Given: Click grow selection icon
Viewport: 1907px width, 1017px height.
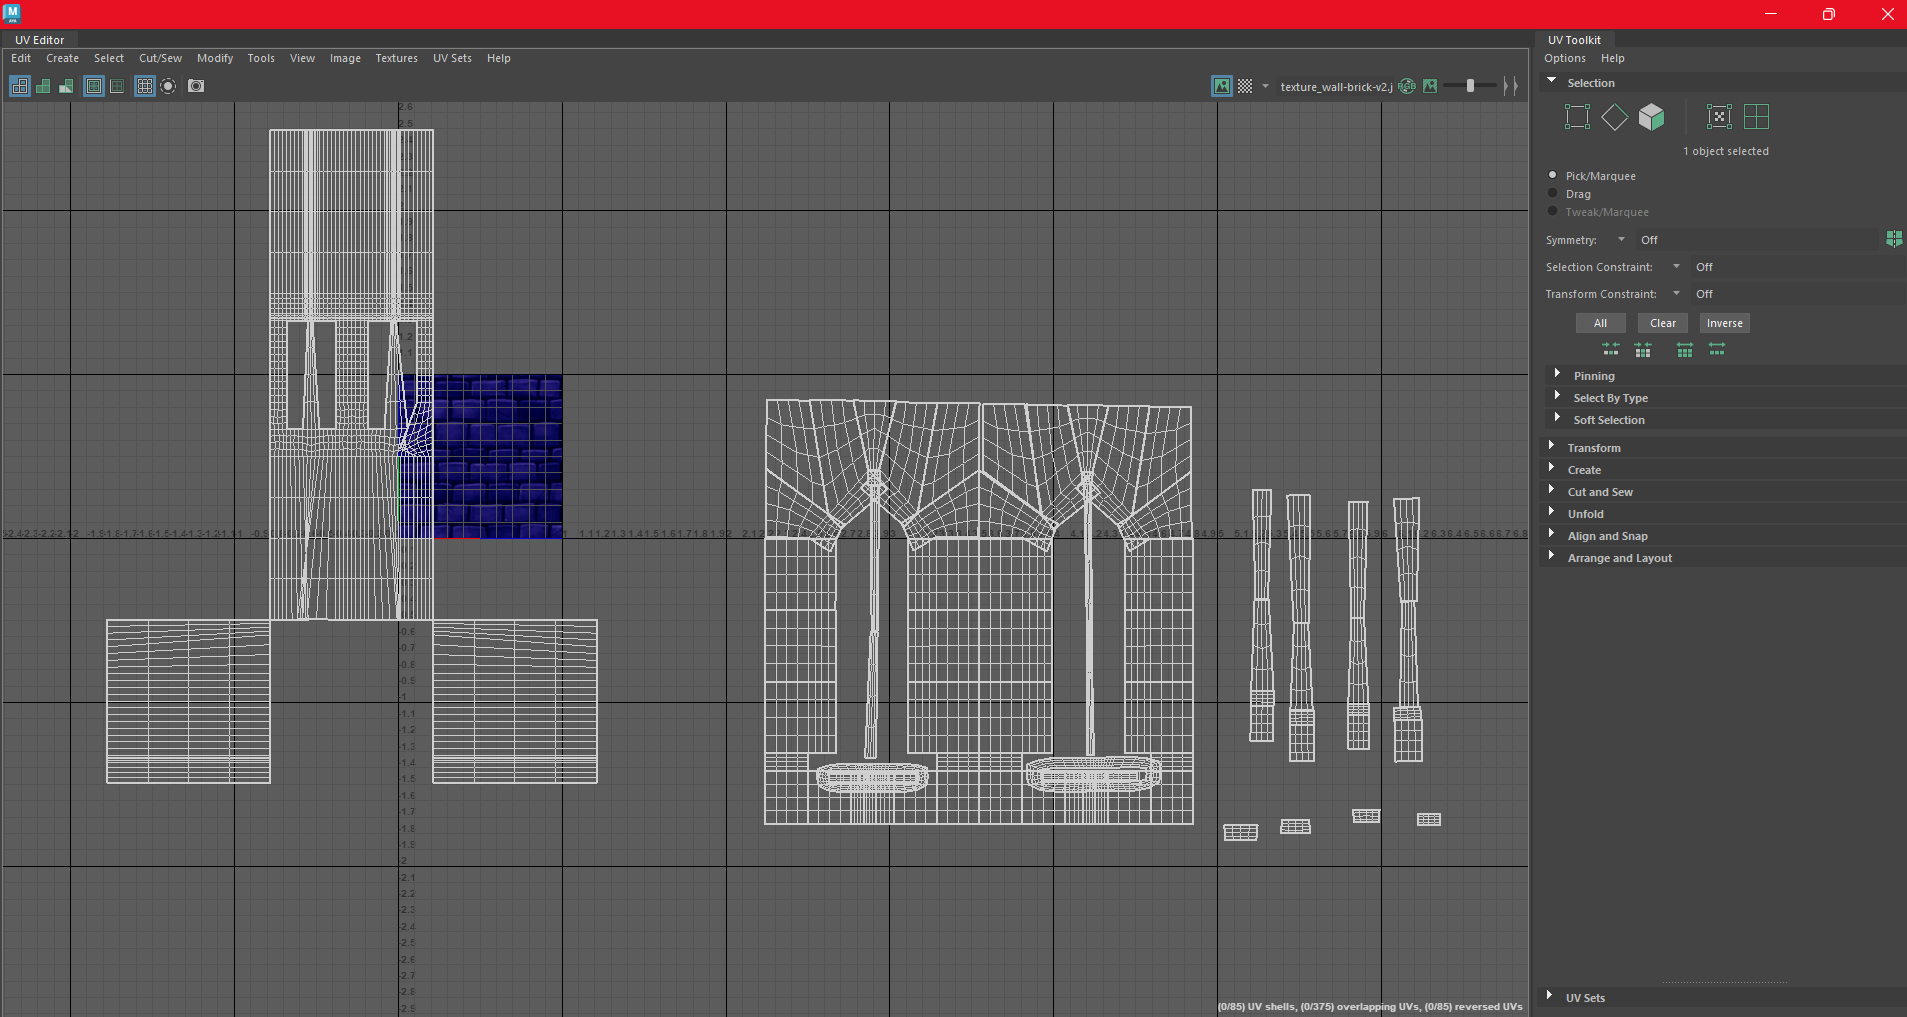Looking at the screenshot, I should pos(1685,349).
